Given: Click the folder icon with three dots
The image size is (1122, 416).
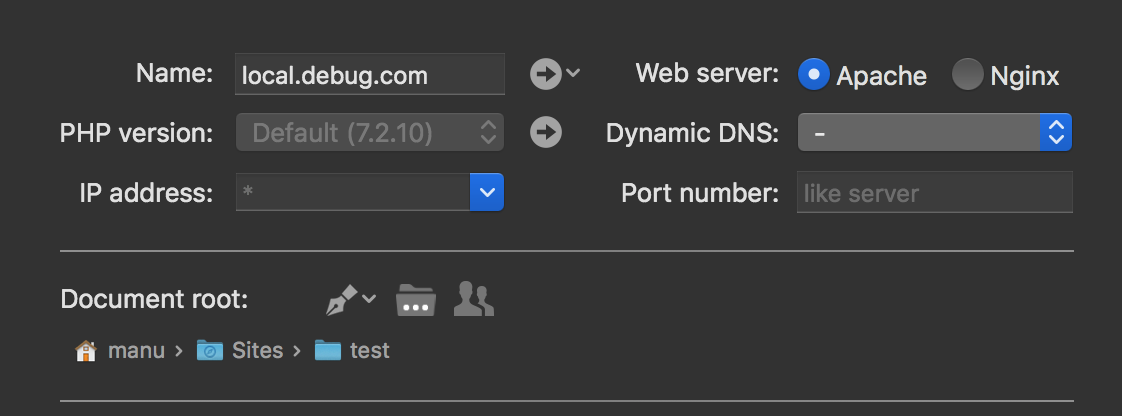Looking at the screenshot, I should pos(416,299).
